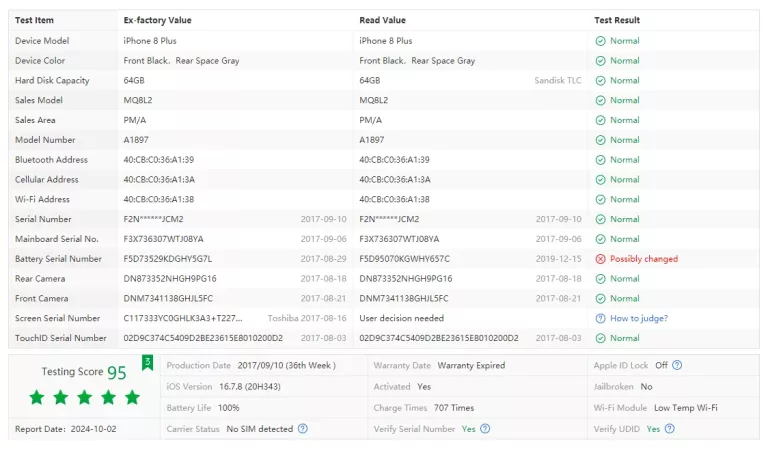Click green check icon in TouchID Serial row
Viewport: 768px width, 449px height.
pos(600,338)
